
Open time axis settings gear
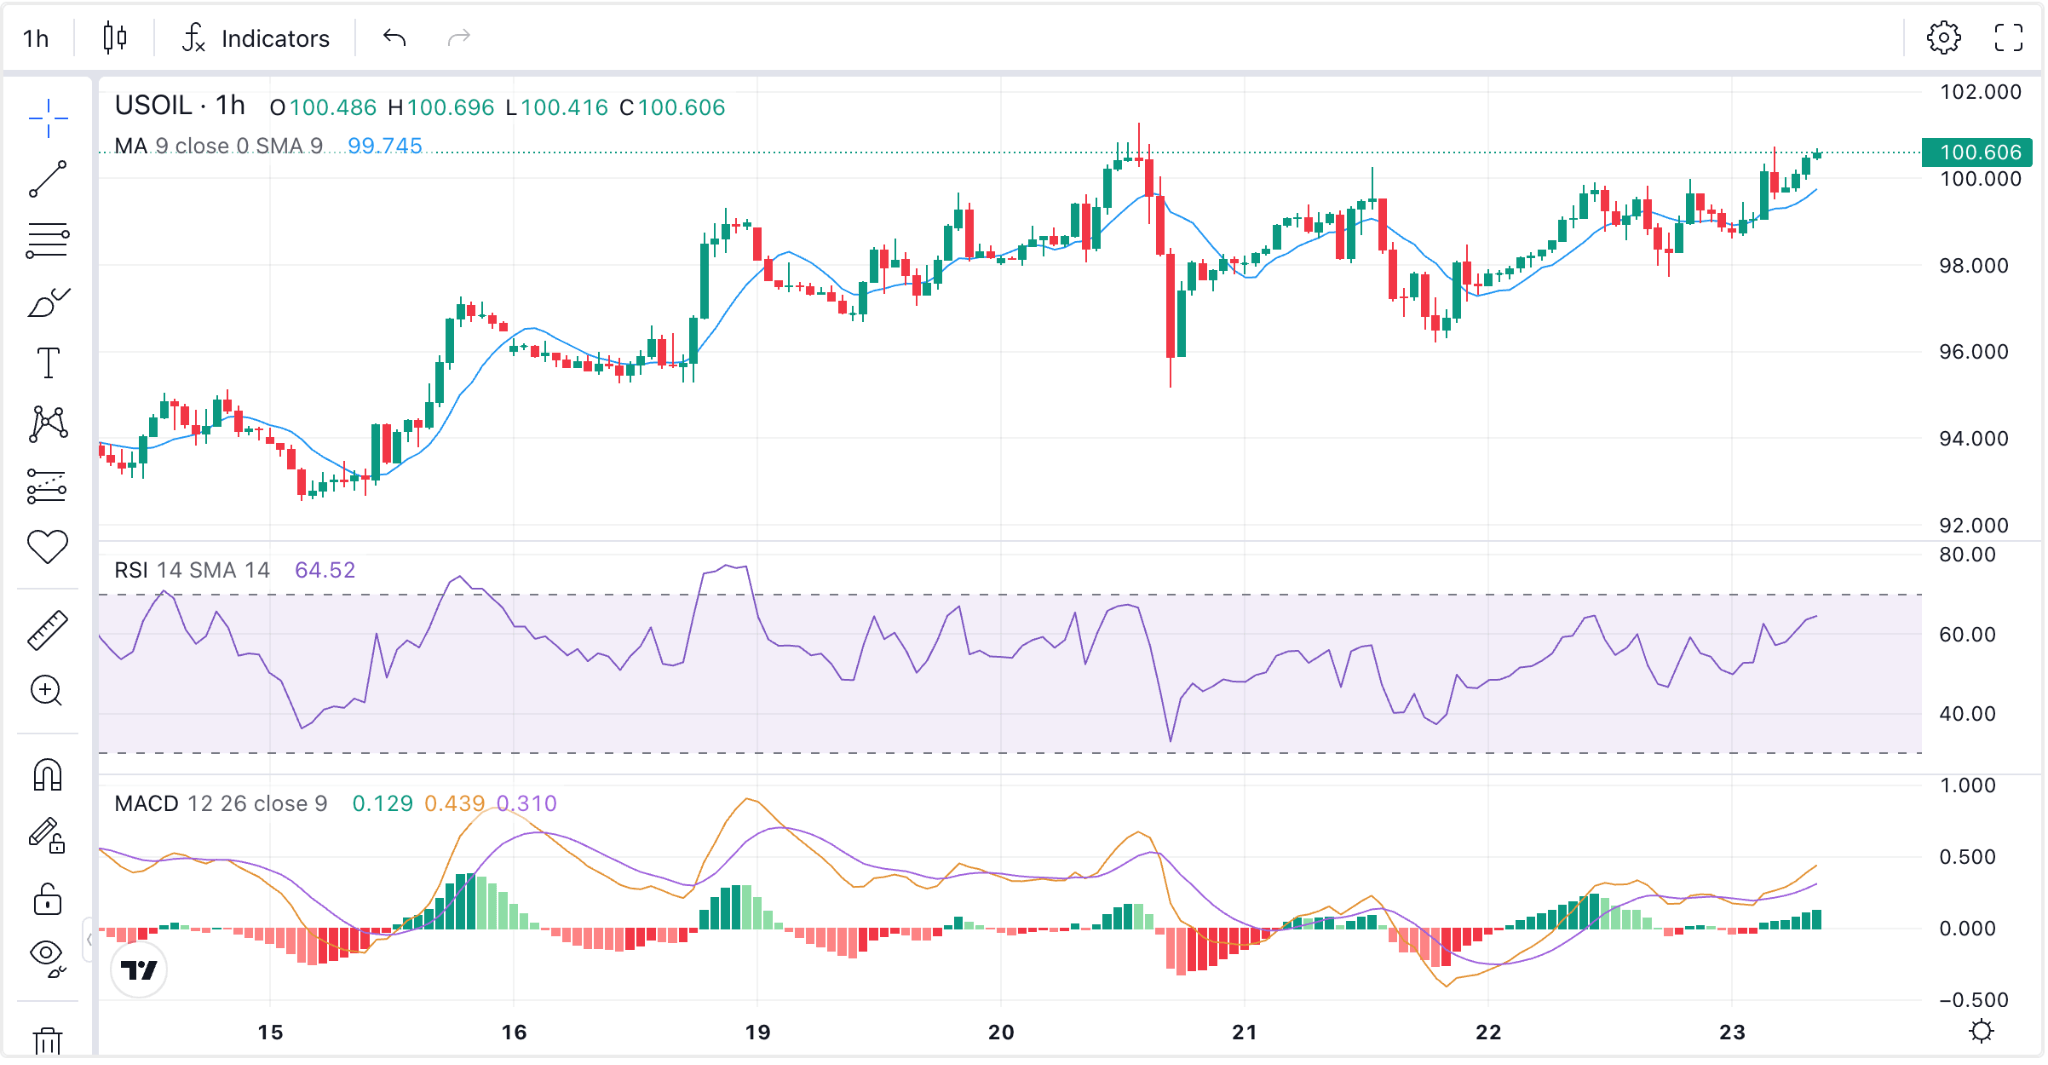(1981, 1031)
